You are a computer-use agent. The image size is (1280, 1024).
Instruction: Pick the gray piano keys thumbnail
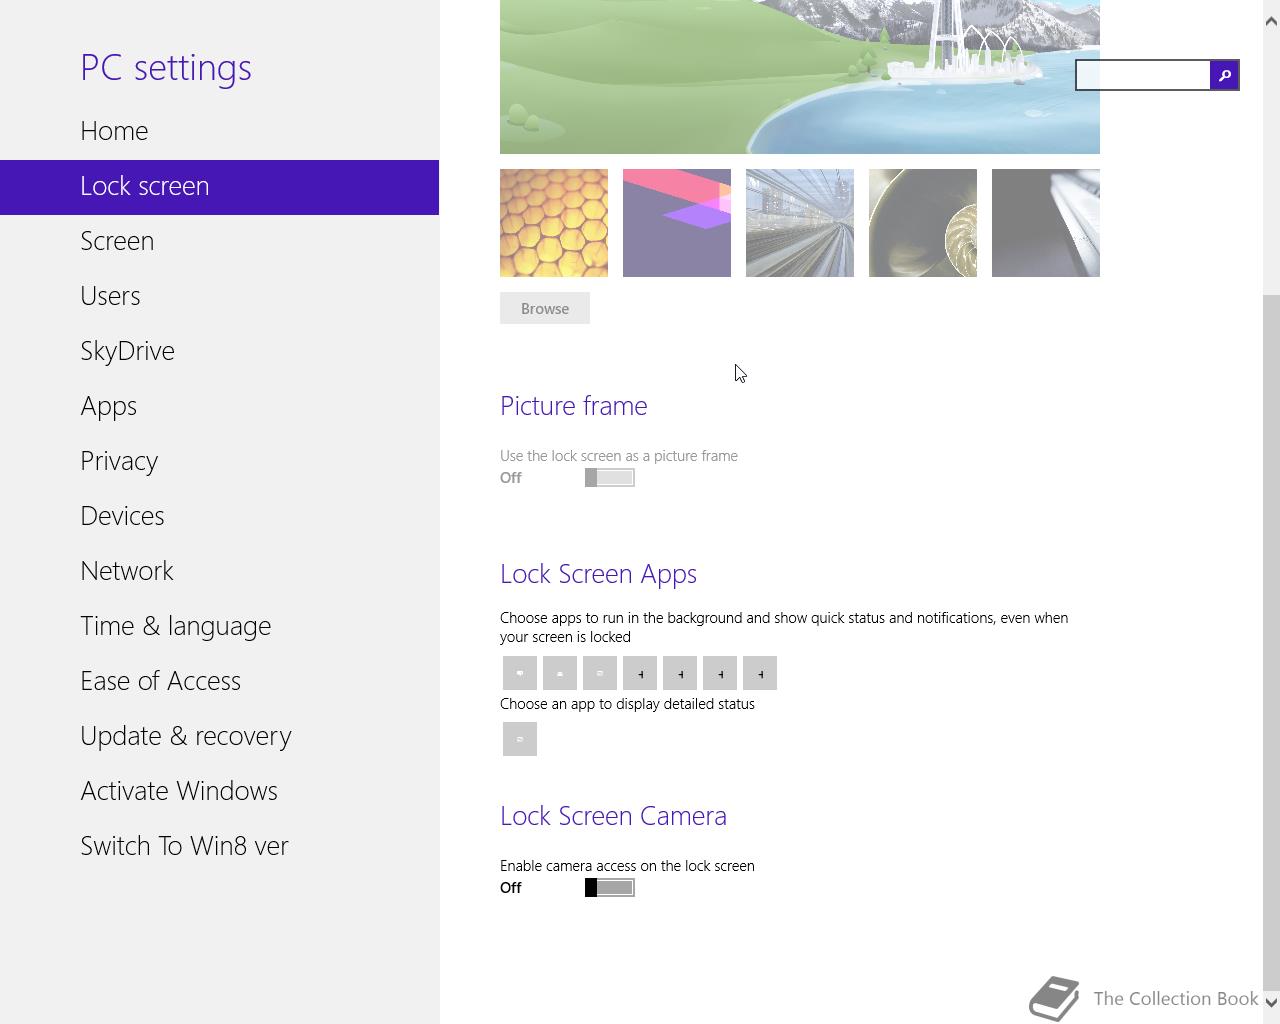(x=1046, y=223)
